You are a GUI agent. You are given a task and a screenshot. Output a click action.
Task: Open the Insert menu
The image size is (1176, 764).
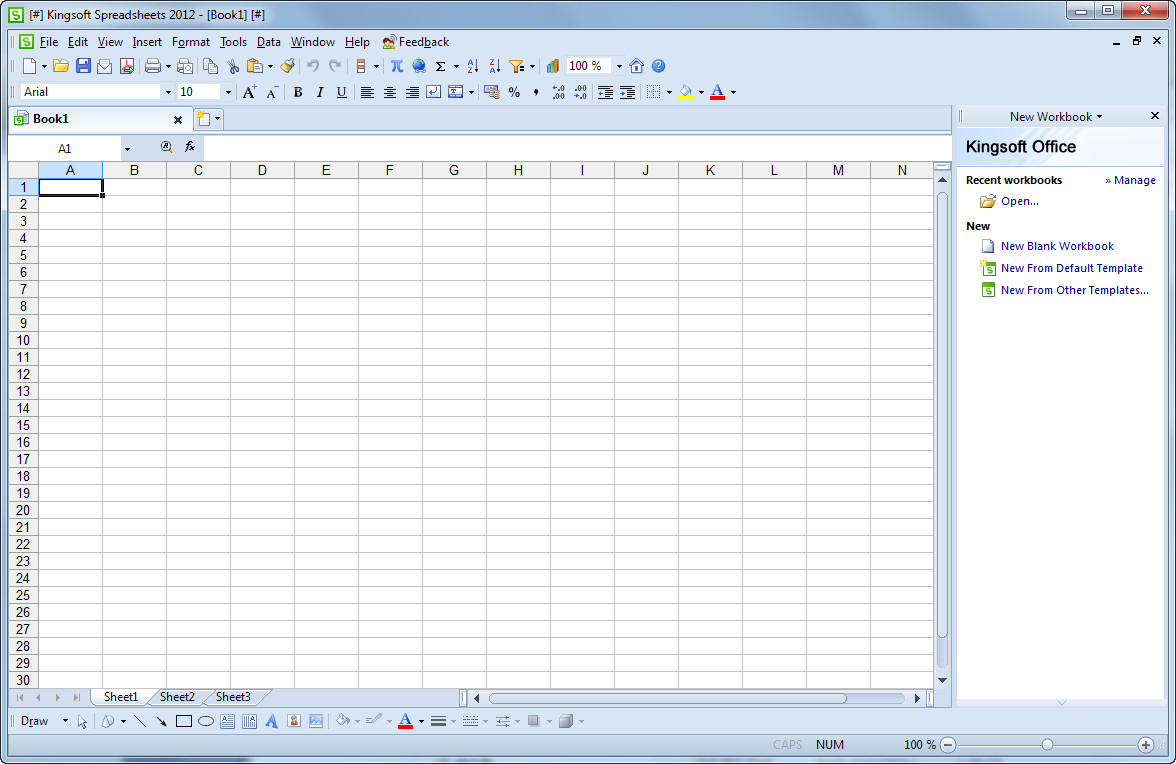(x=147, y=42)
